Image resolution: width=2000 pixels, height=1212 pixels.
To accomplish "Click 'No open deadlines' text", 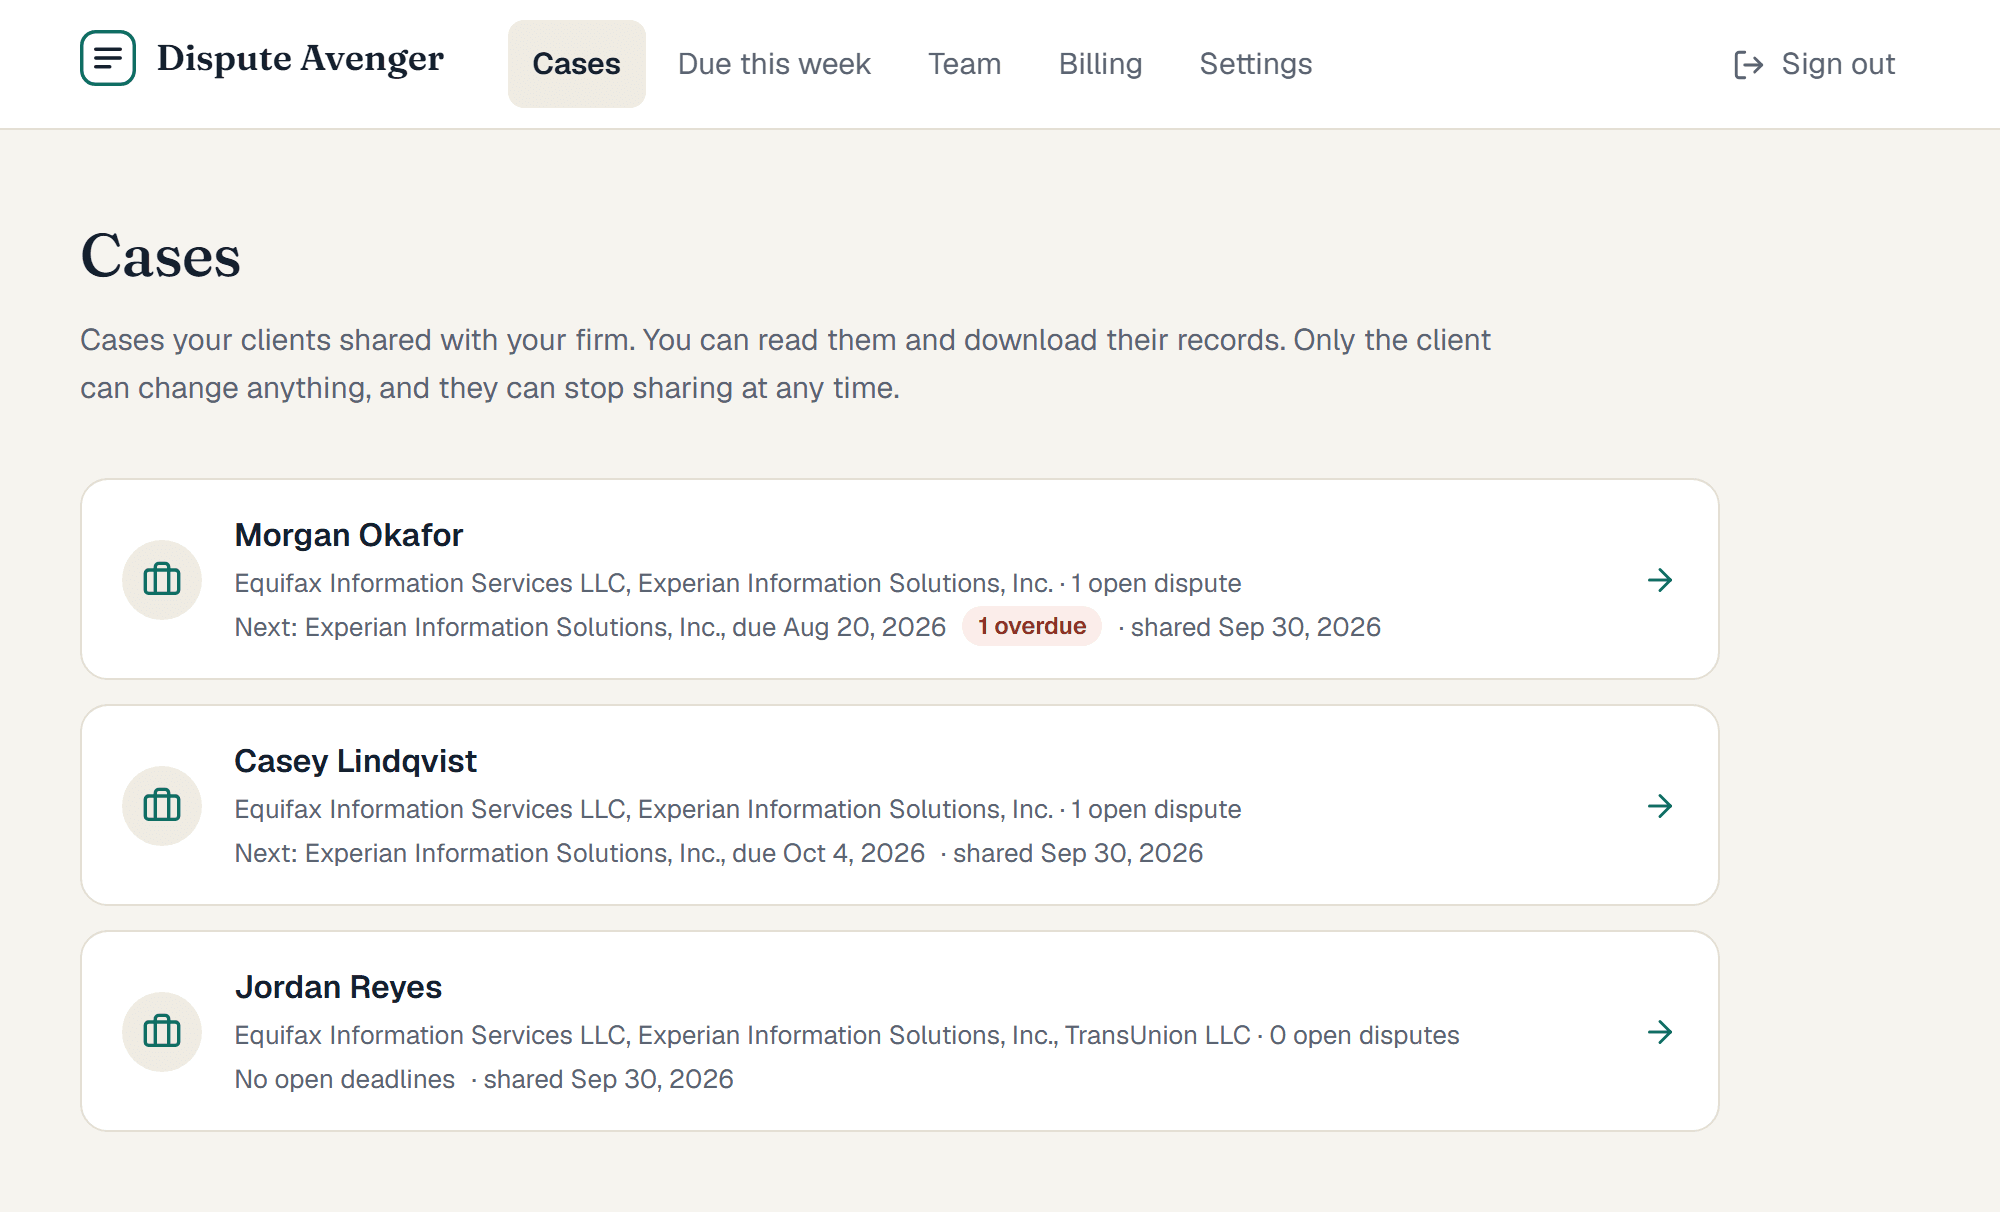I will [x=344, y=1079].
